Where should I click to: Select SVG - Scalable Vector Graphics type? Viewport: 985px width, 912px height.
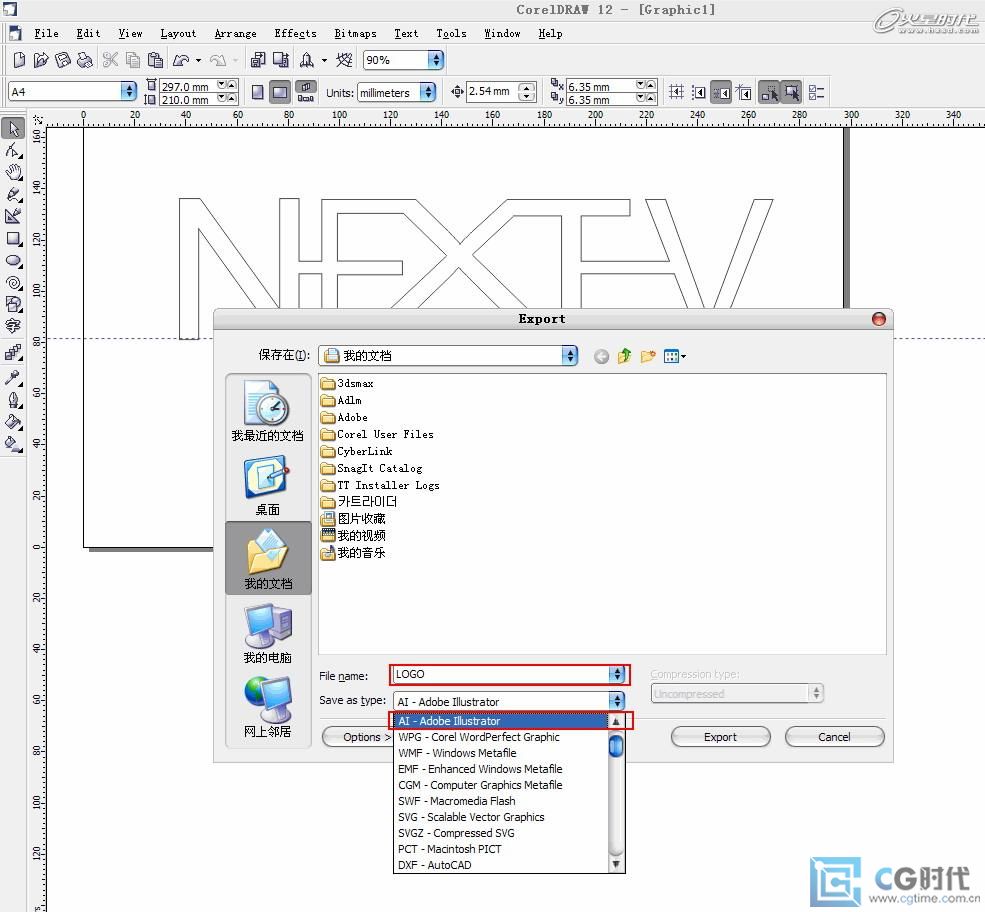[x=501, y=817]
